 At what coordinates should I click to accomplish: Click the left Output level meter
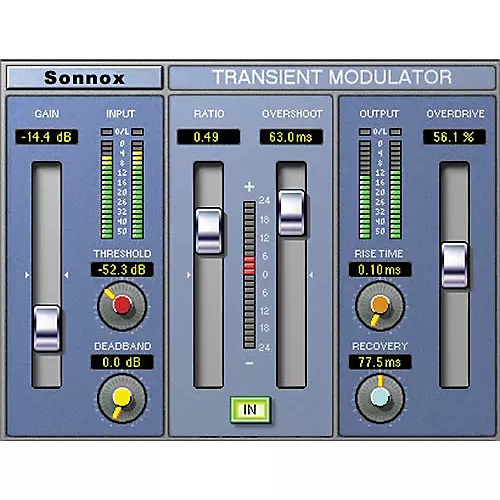pos(365,189)
